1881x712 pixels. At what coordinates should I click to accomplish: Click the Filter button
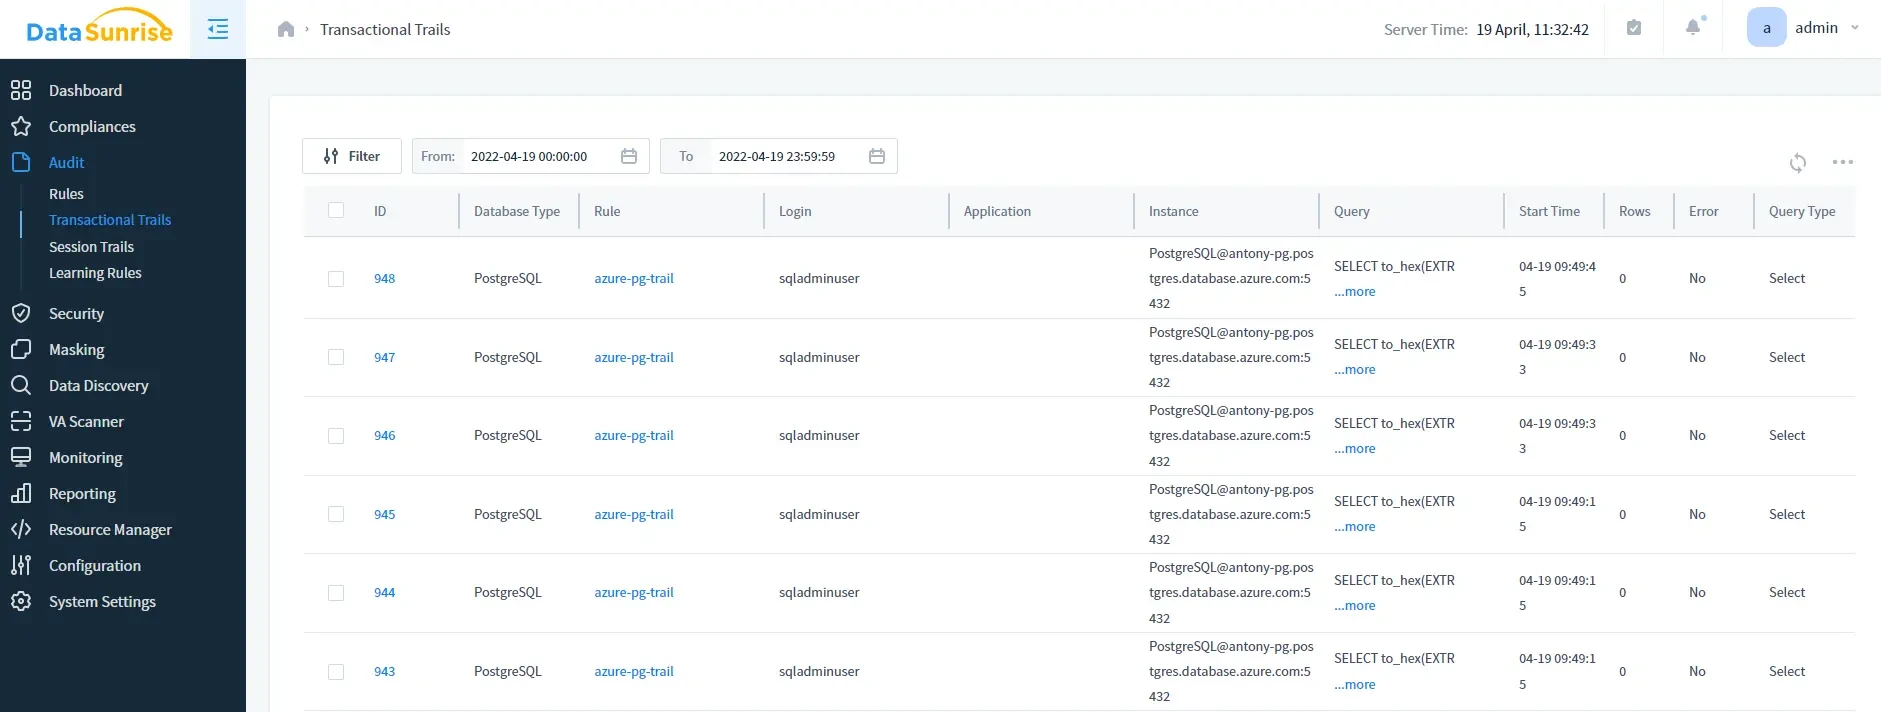352,157
